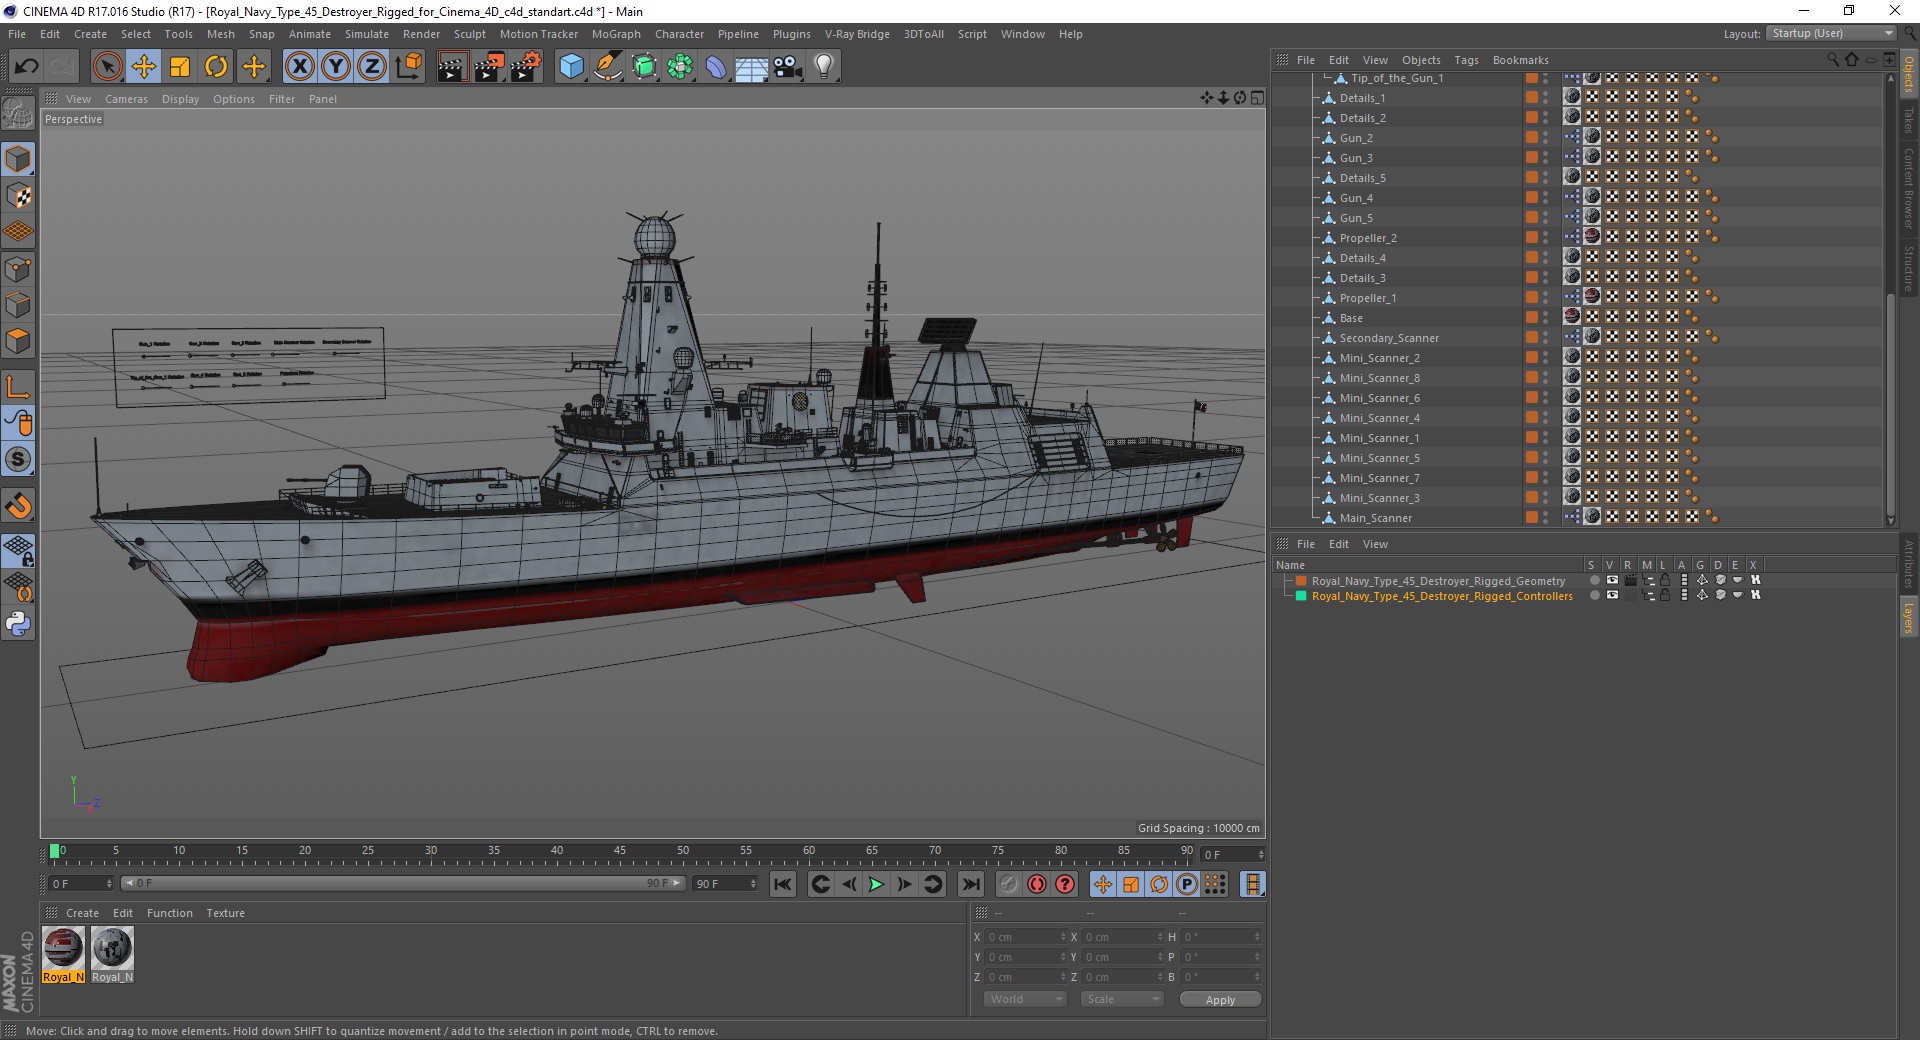1920x1040 pixels.
Task: Activate the Move tool in top toolbar
Action: pyautogui.click(x=143, y=67)
